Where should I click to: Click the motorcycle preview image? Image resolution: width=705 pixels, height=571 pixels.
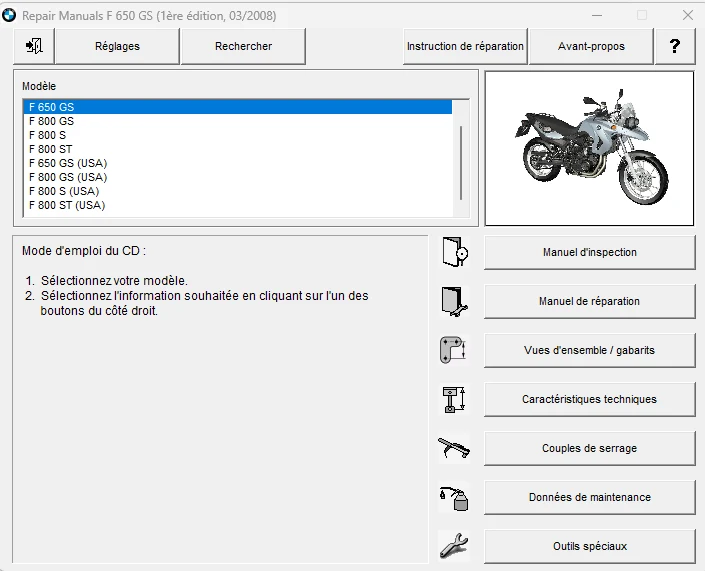tap(589, 148)
